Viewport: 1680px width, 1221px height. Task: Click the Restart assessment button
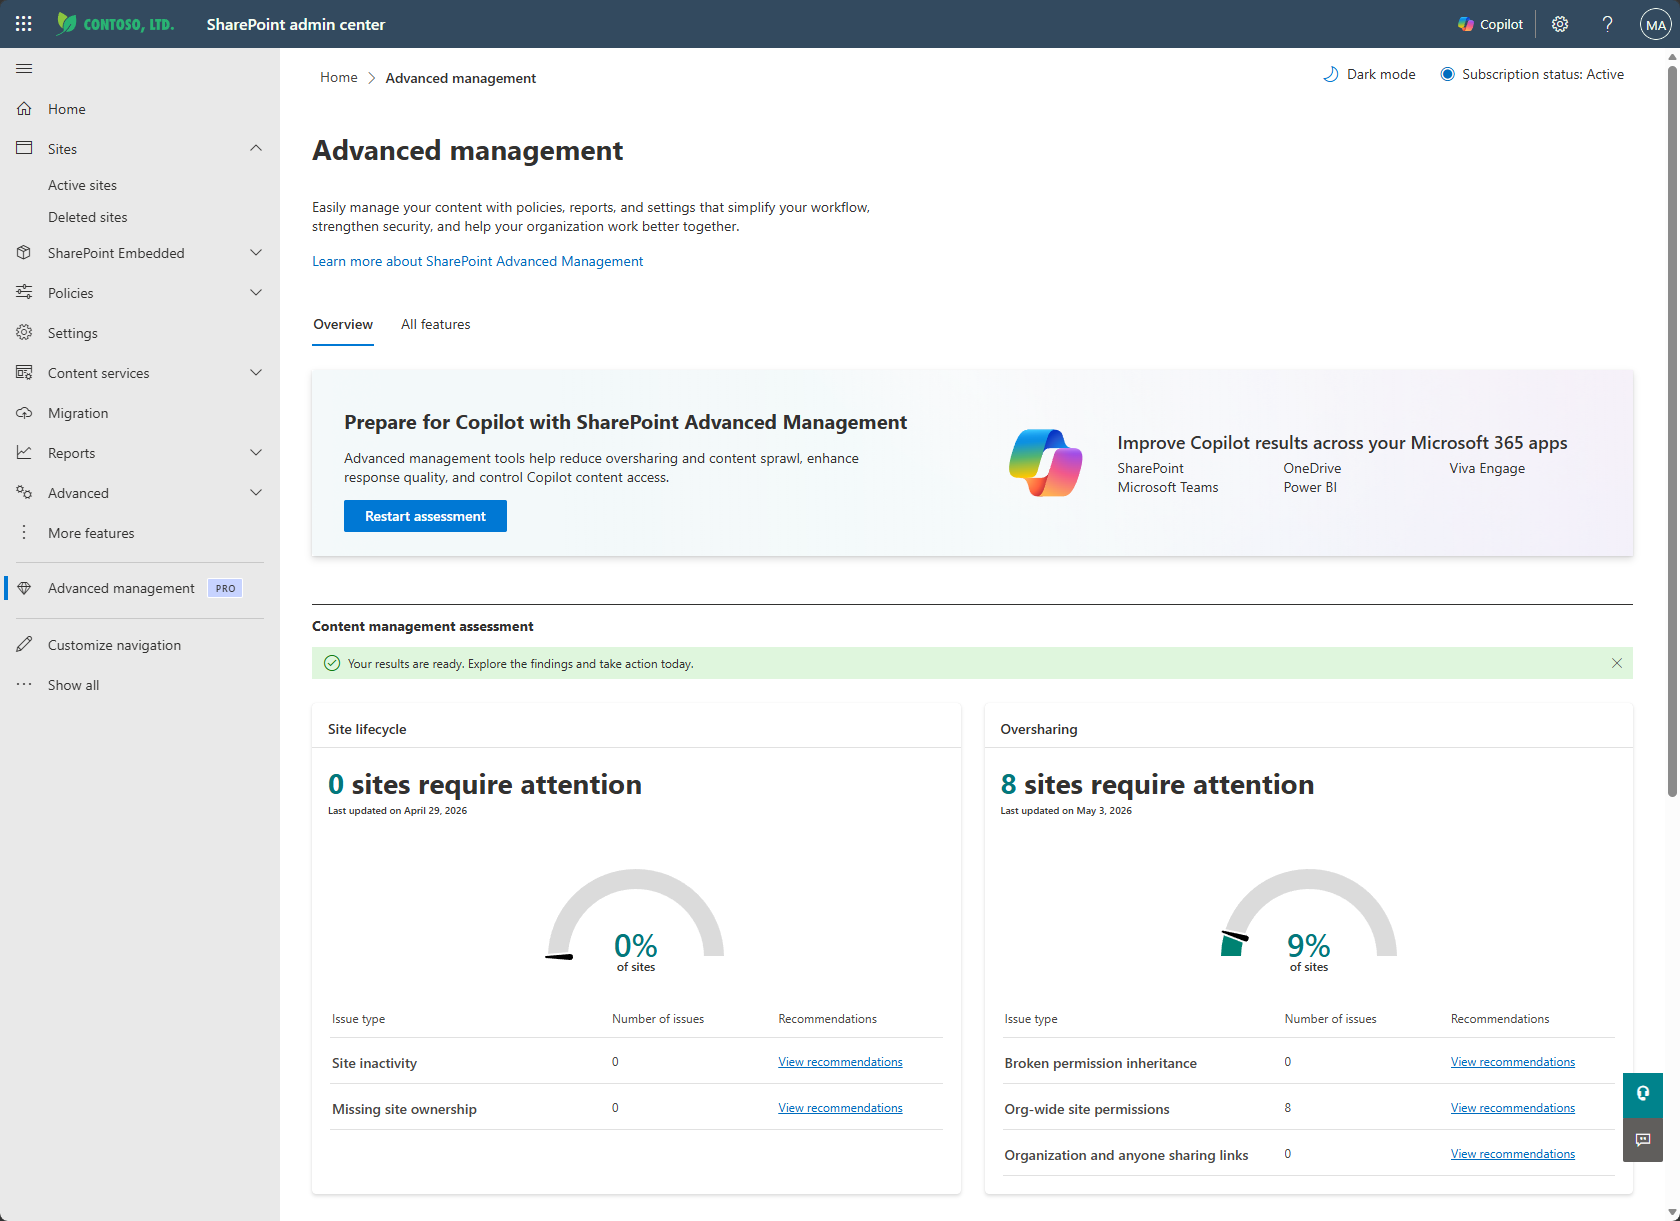click(x=425, y=516)
